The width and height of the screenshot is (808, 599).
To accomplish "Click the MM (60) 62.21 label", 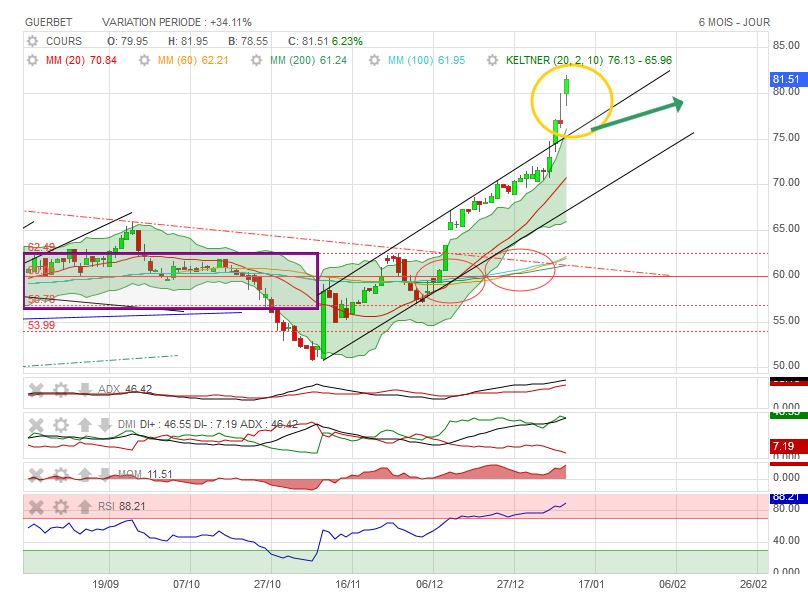I will 193,60.
